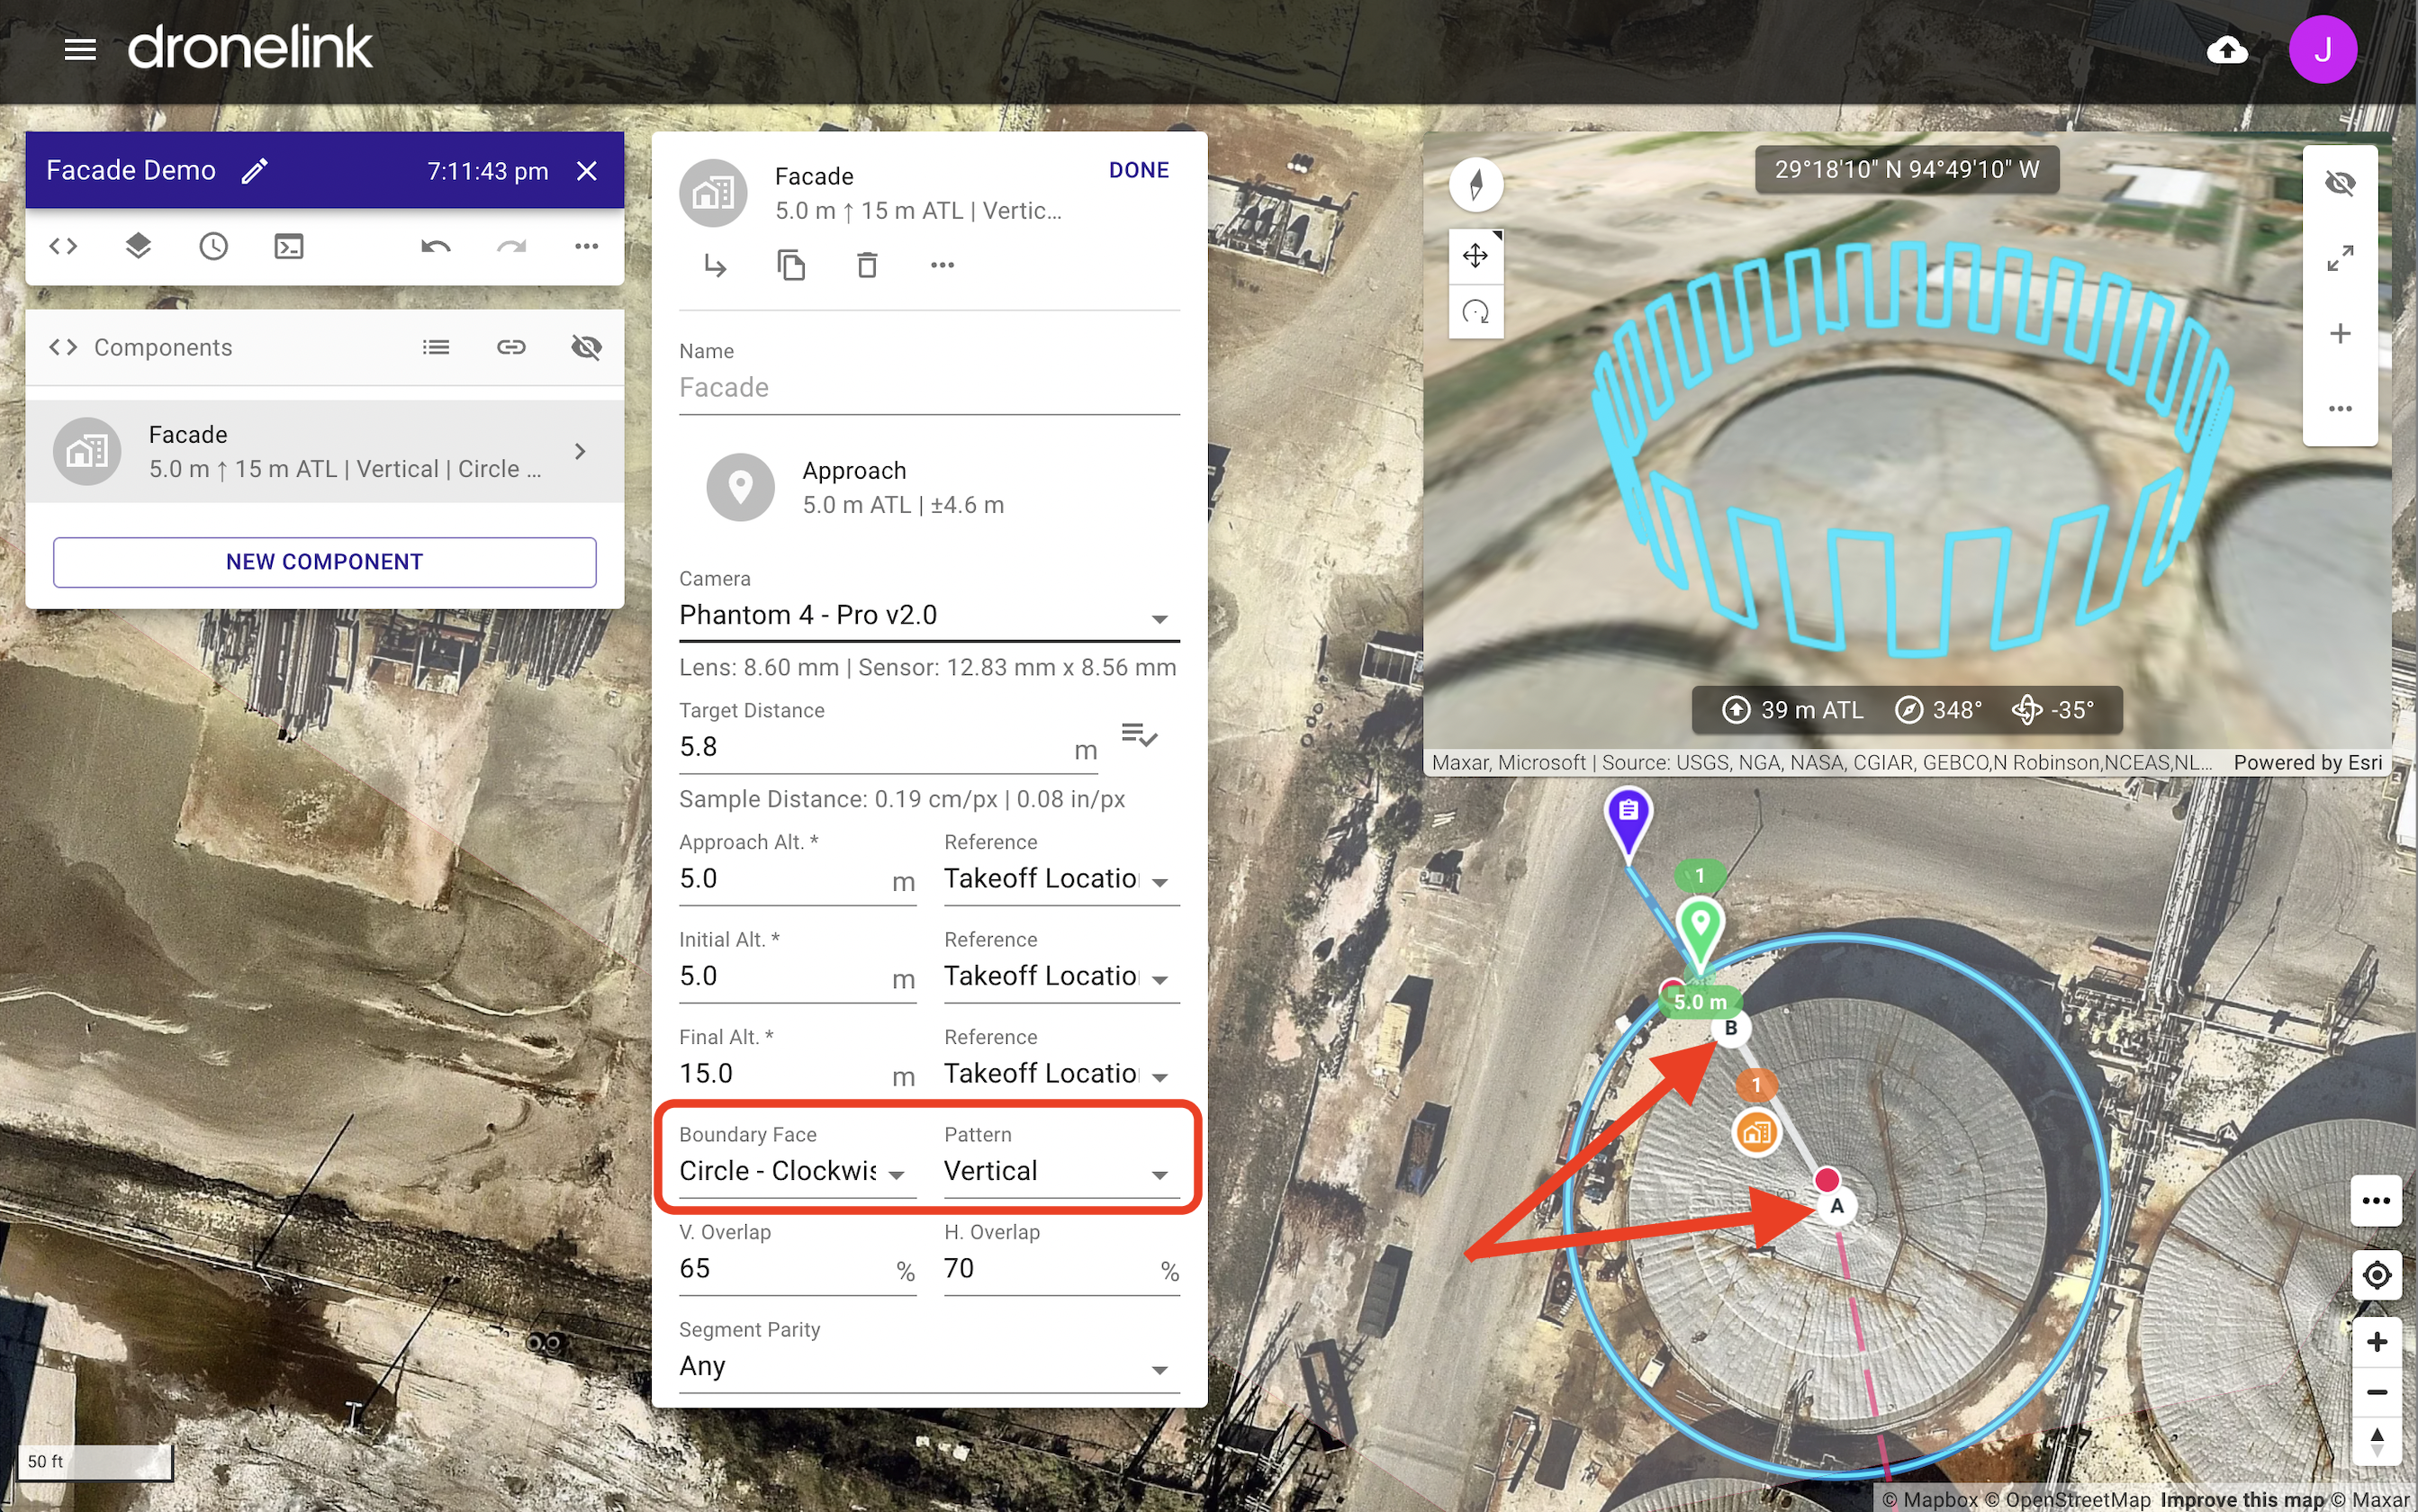Image resolution: width=2418 pixels, height=1512 pixels.
Task: Reset map bearing to north
Action: click(x=2376, y=1442)
